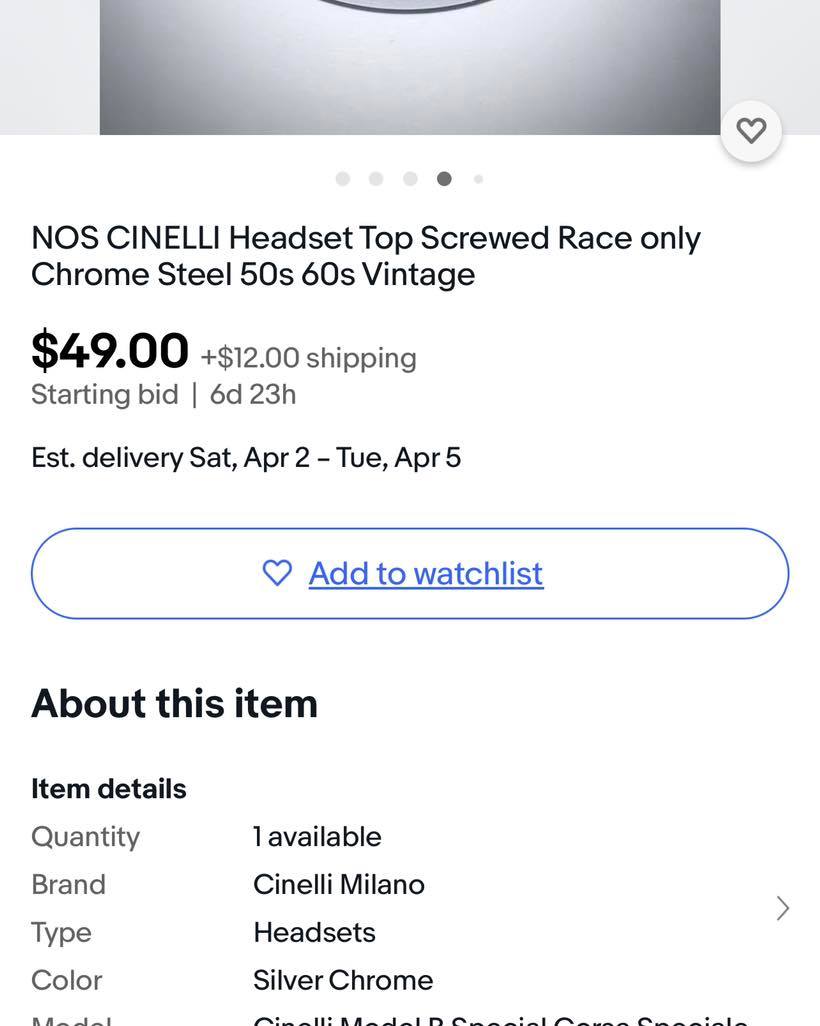The width and height of the screenshot is (820, 1026).
Task: Go to first image carousel dot
Action: (343, 179)
